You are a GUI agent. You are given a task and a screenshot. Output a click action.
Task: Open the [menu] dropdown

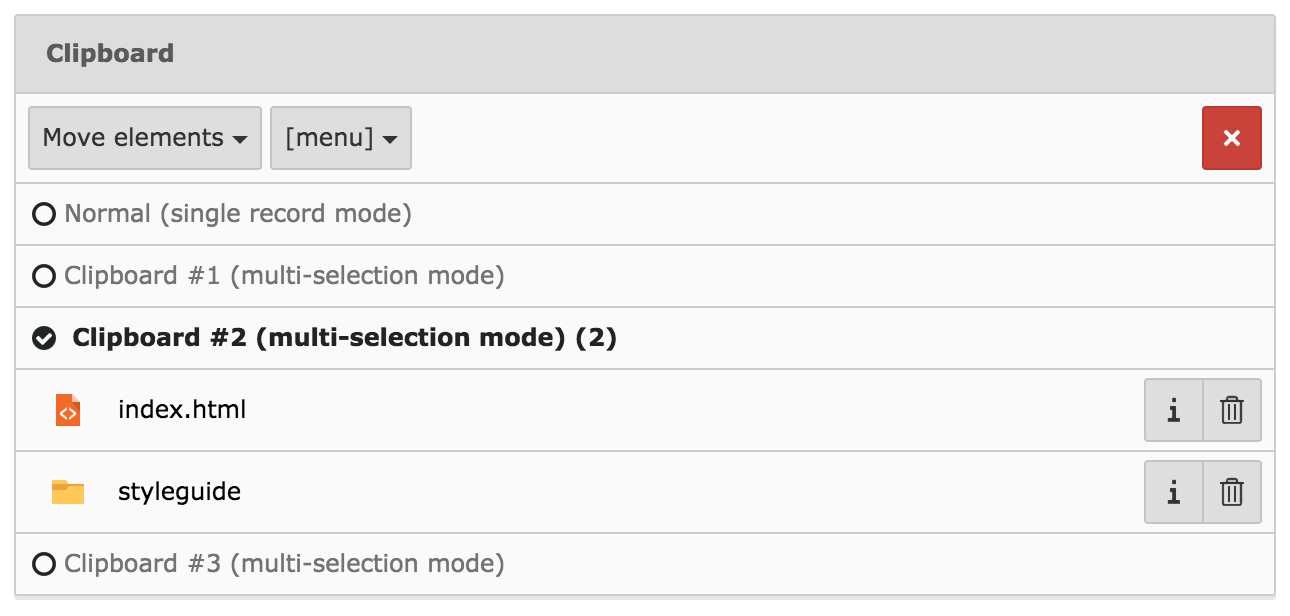pyautogui.click(x=340, y=138)
